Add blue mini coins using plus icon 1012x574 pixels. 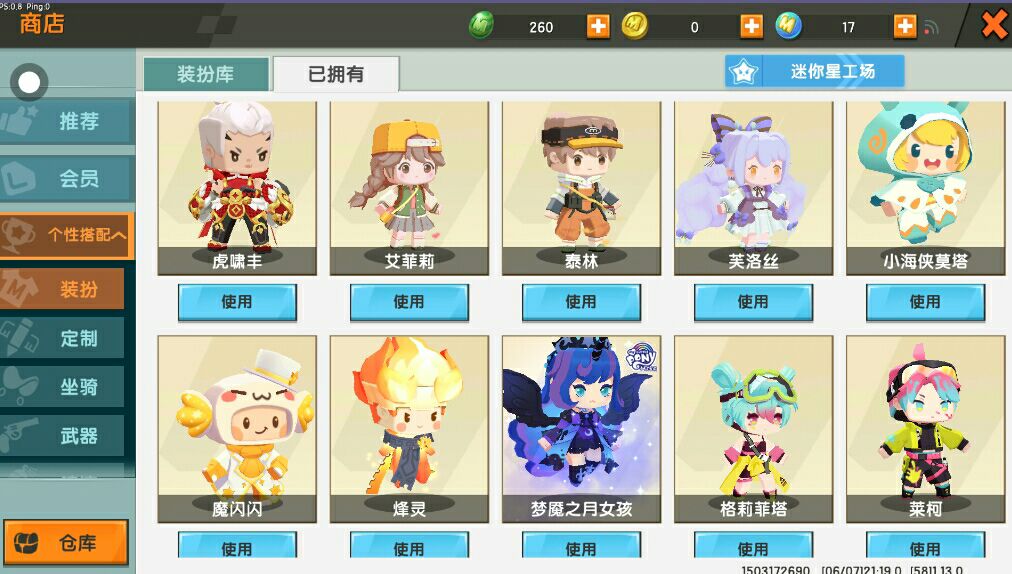tap(905, 26)
